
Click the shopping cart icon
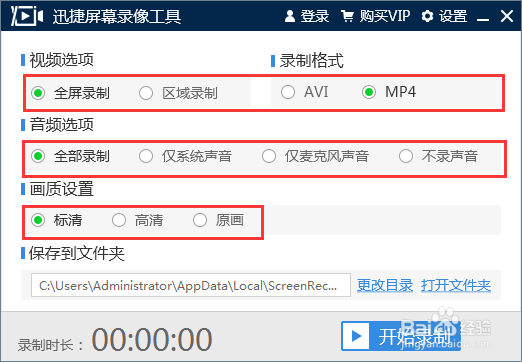tap(347, 16)
